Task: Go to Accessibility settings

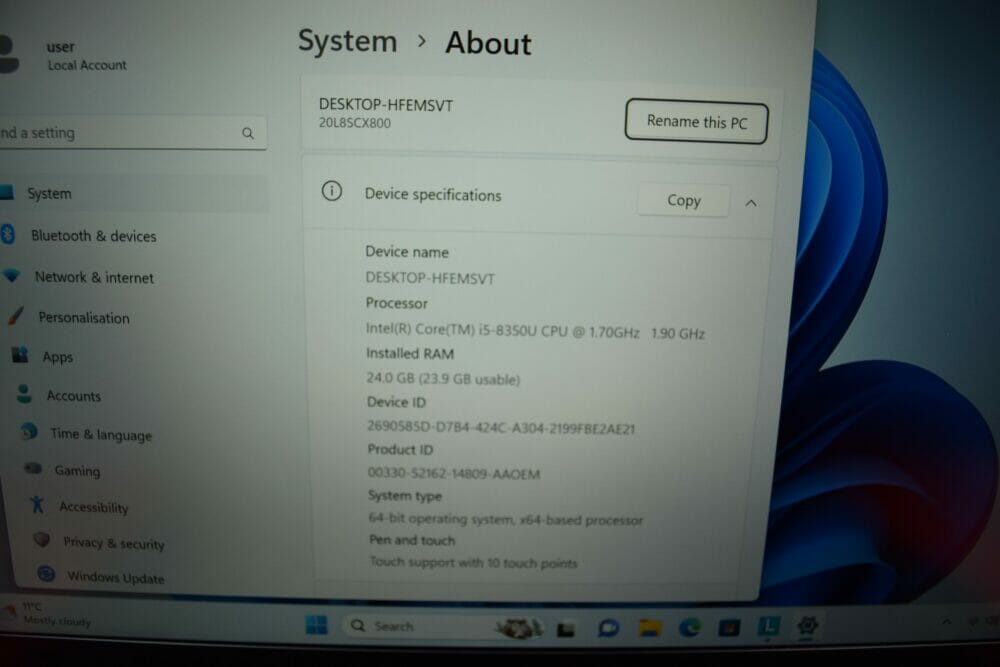Action: tap(94, 507)
